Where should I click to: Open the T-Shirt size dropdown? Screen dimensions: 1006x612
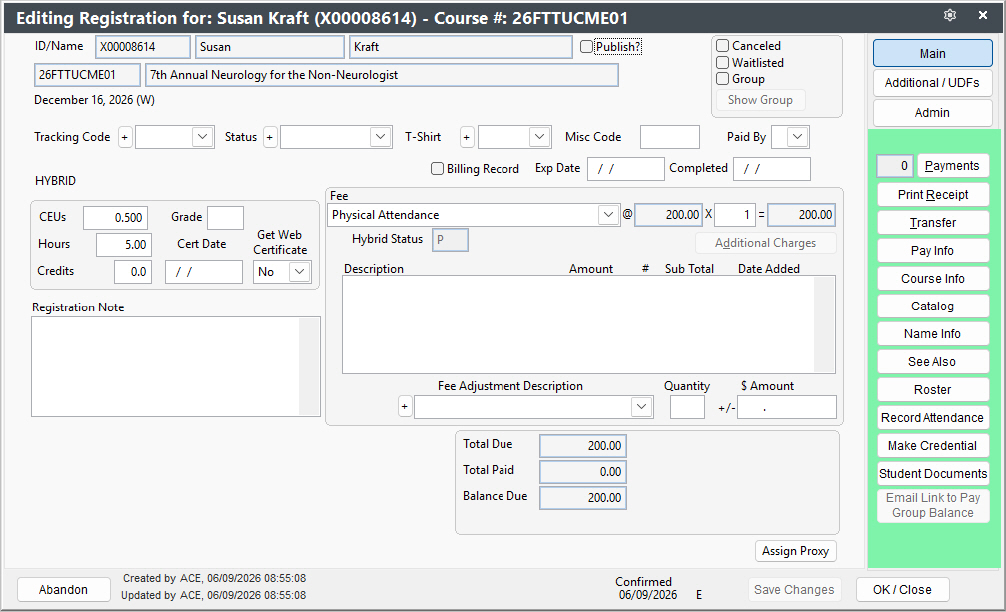[540, 137]
